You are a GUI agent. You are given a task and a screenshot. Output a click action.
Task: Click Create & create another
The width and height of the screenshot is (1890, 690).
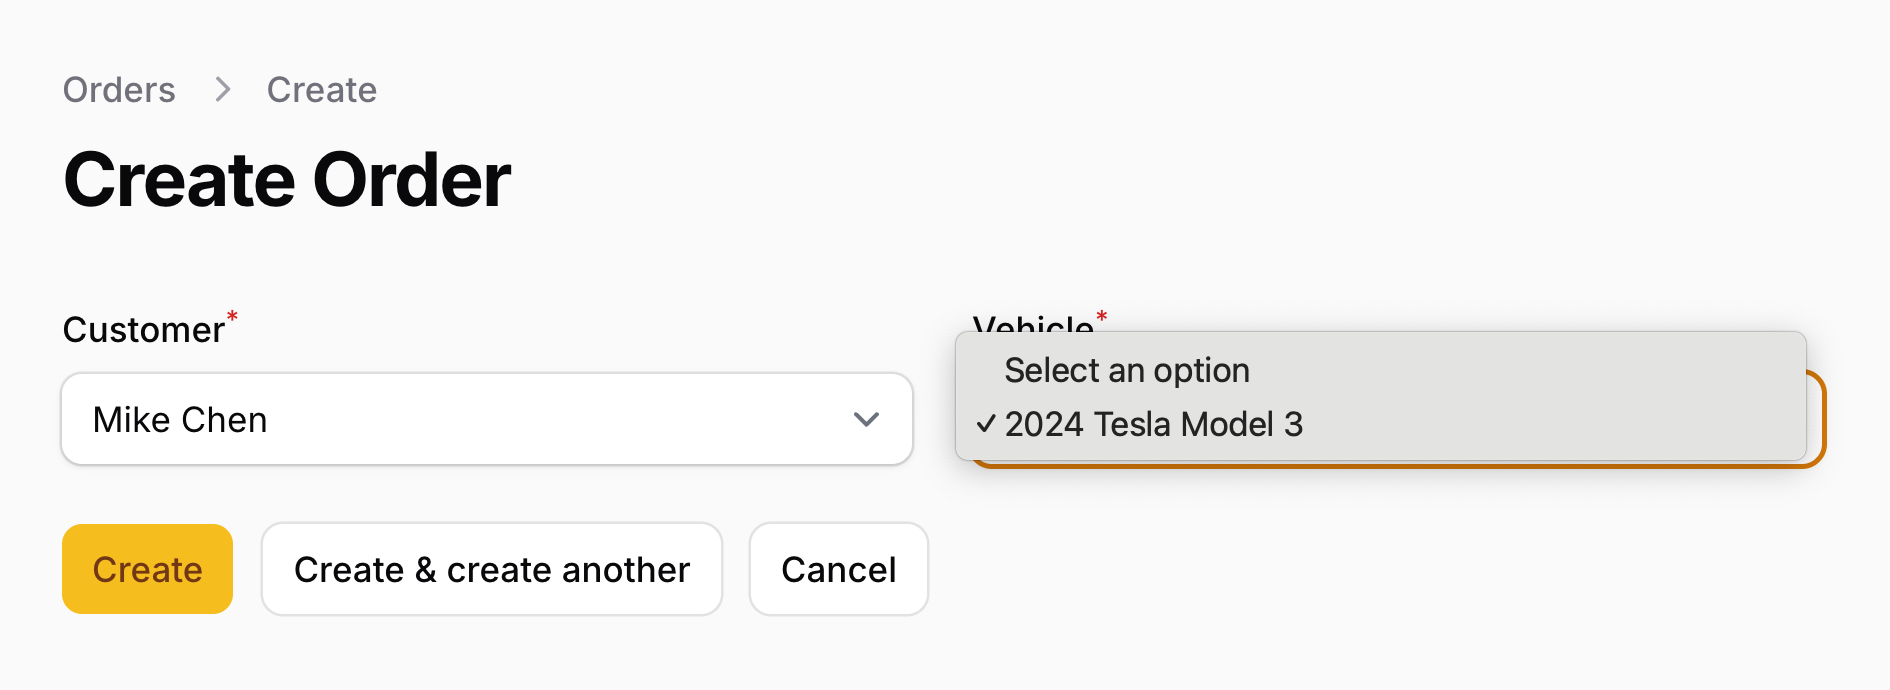[491, 569]
